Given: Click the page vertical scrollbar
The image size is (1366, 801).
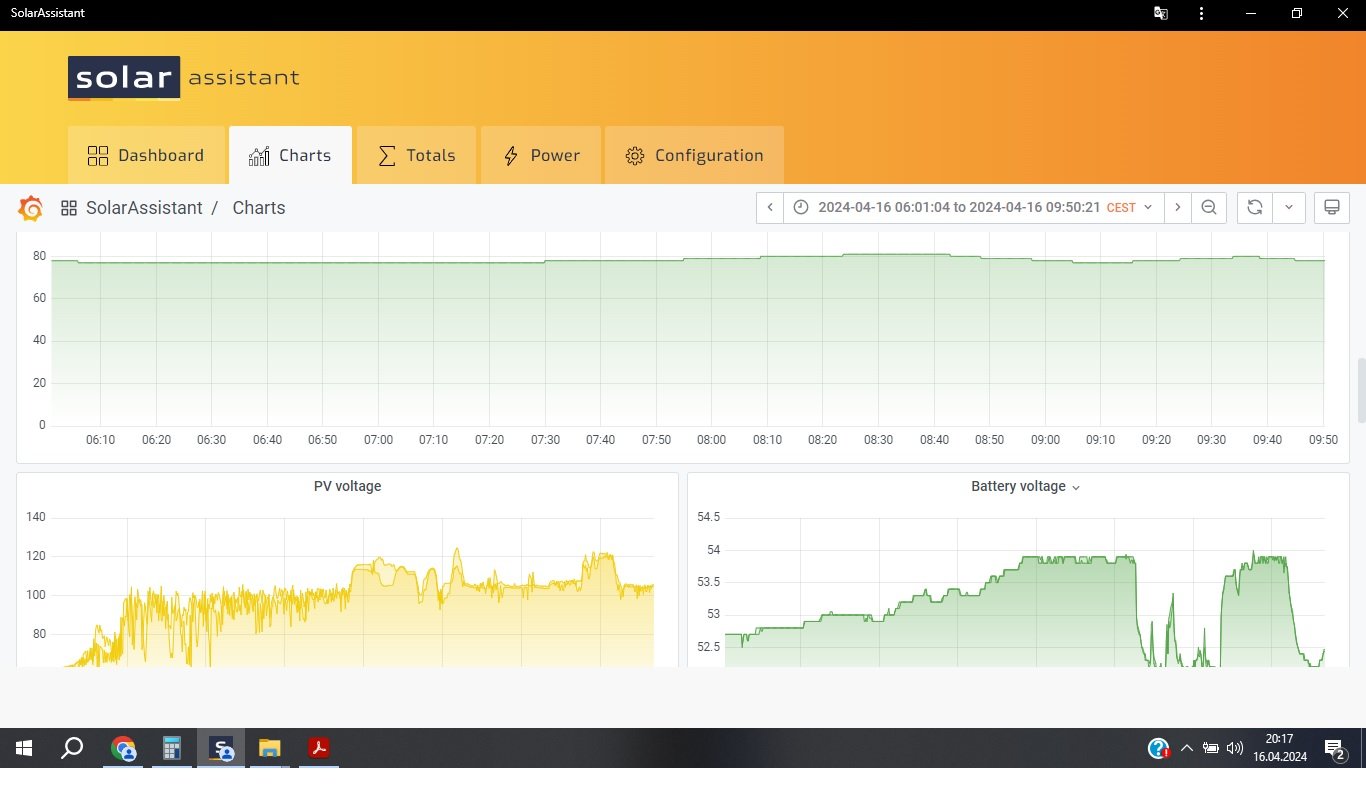Looking at the screenshot, I should coord(1360,390).
